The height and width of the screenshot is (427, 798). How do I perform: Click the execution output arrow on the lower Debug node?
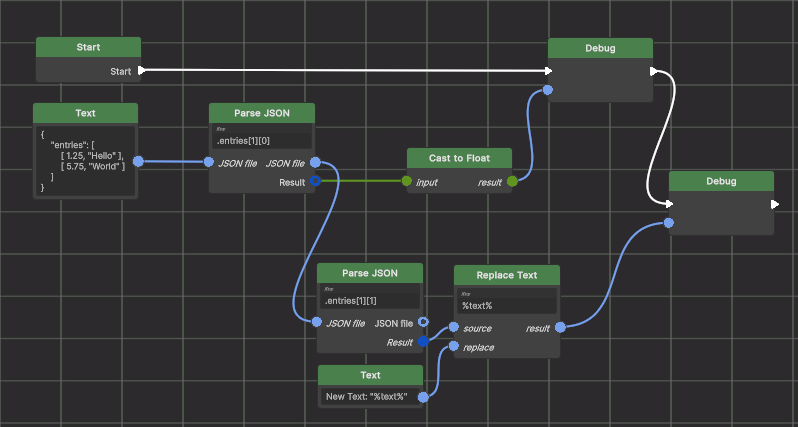coord(774,204)
